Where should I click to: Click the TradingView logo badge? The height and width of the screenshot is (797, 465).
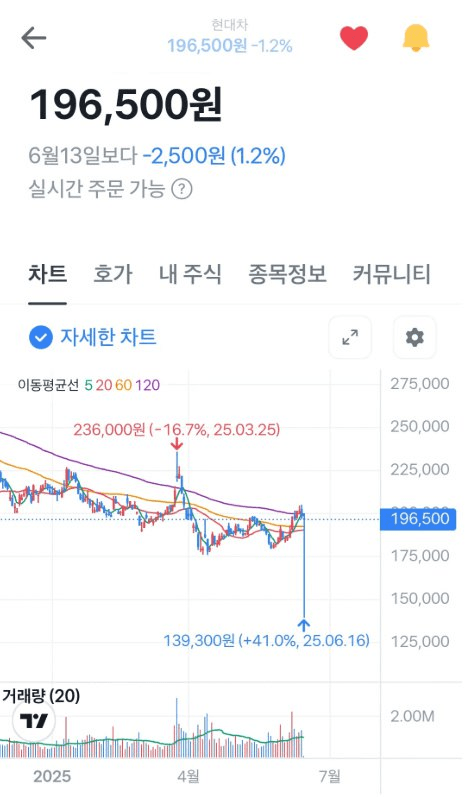[x=34, y=720]
